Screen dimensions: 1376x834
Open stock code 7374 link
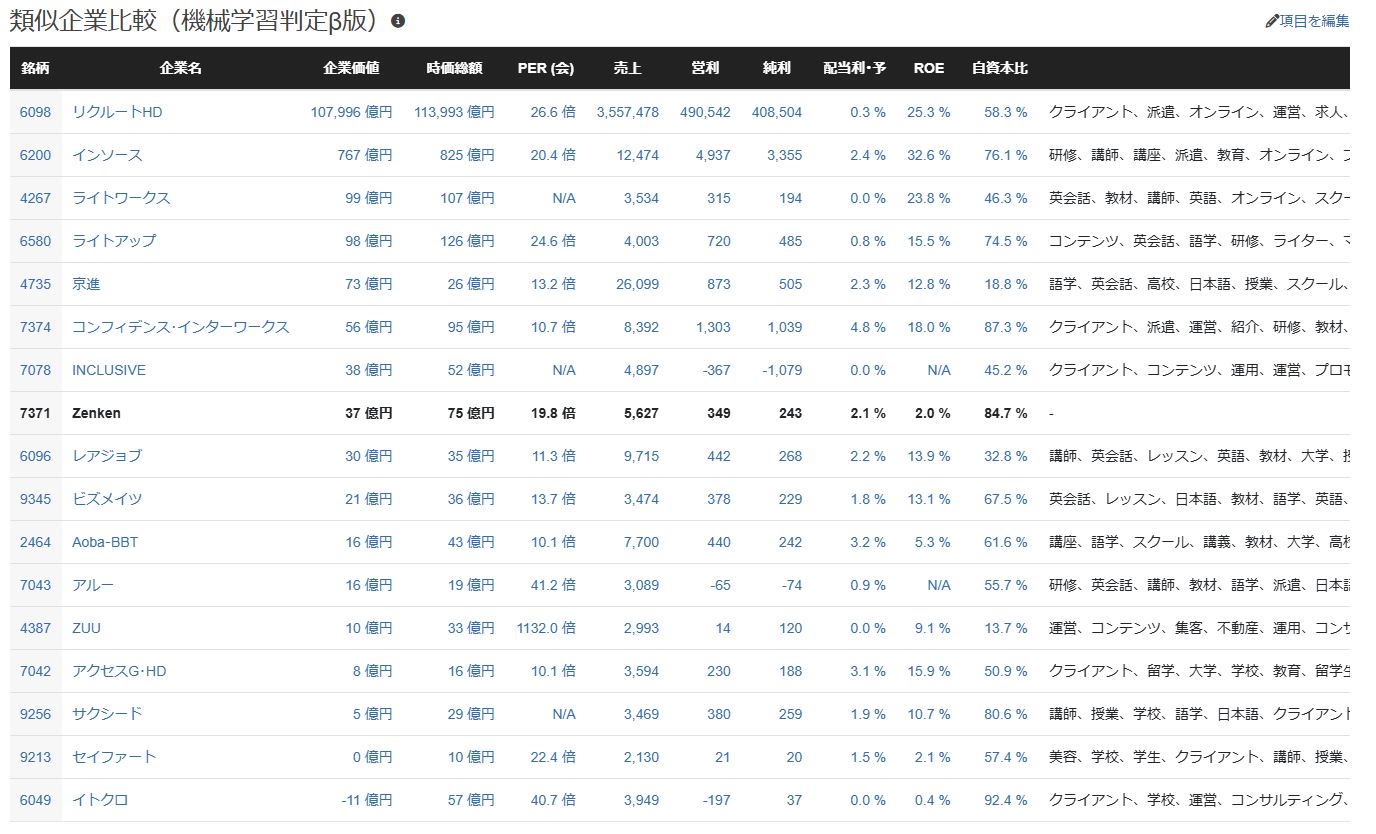click(35, 327)
